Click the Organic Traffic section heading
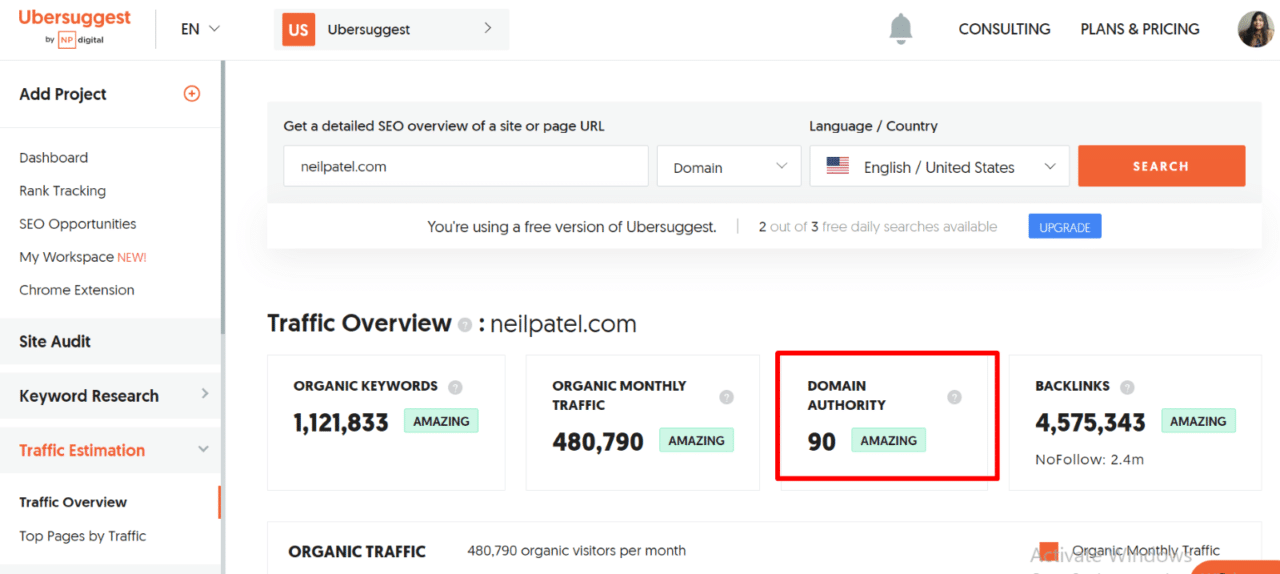1280x574 pixels. [x=357, y=551]
